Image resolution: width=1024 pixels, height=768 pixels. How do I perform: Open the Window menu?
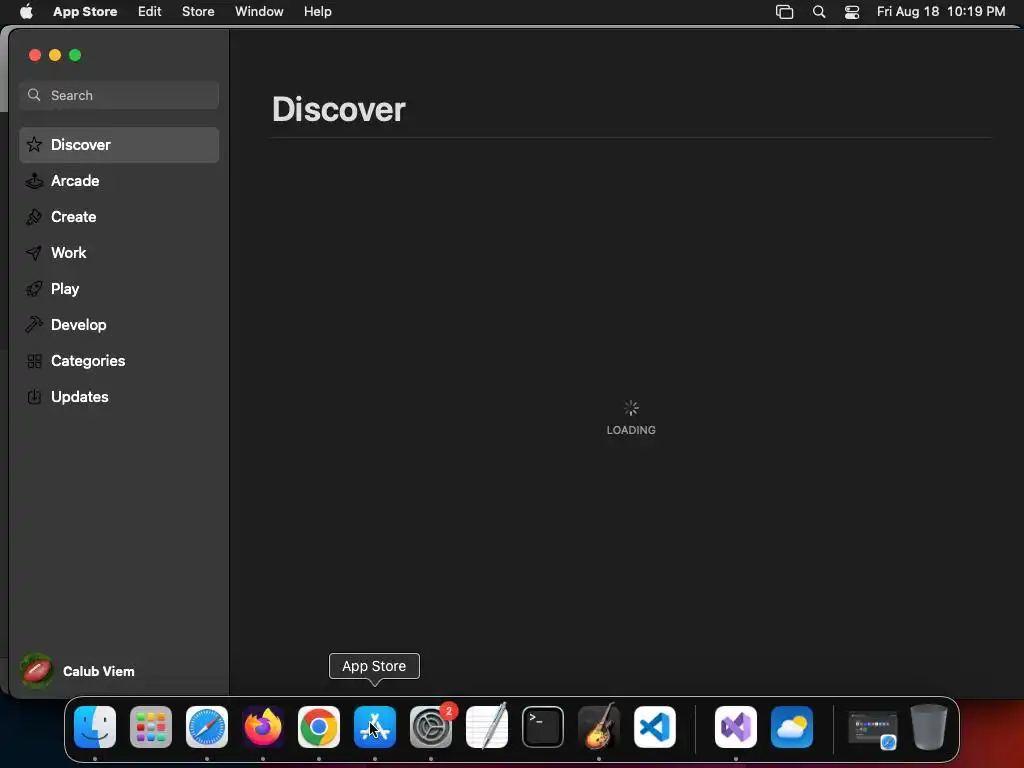coord(259,11)
